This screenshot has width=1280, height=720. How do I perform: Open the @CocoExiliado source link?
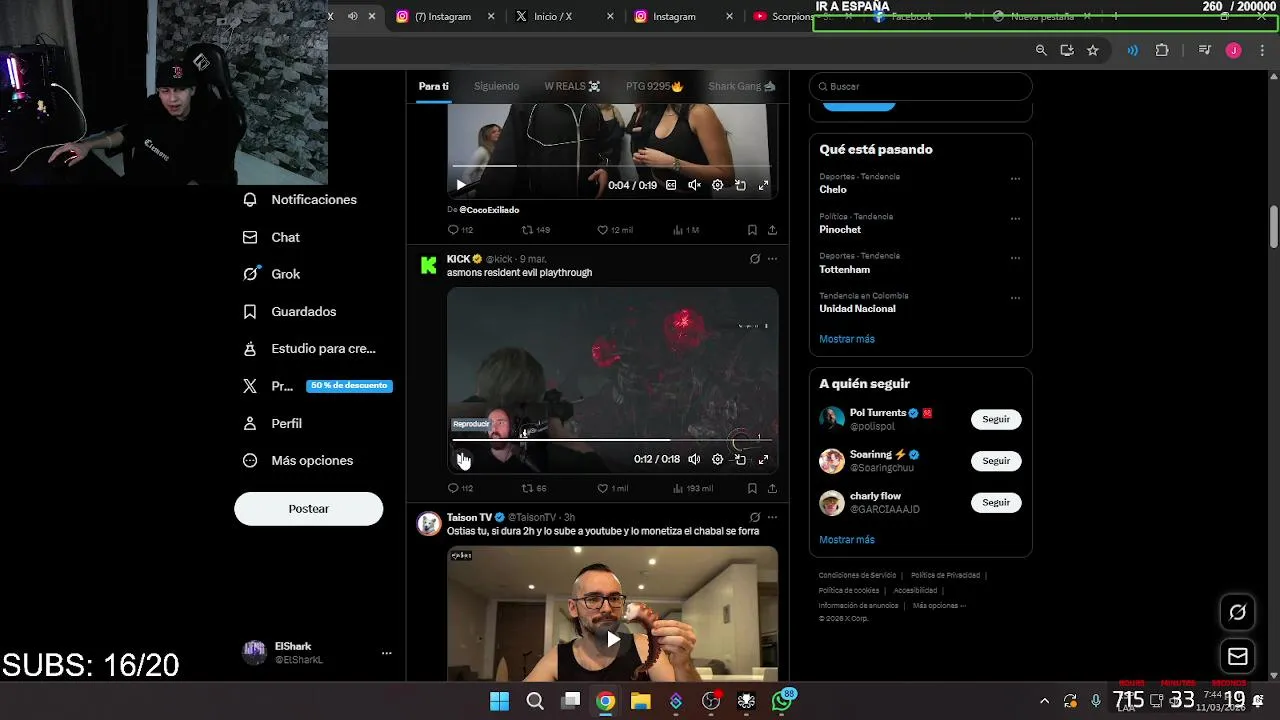489,210
